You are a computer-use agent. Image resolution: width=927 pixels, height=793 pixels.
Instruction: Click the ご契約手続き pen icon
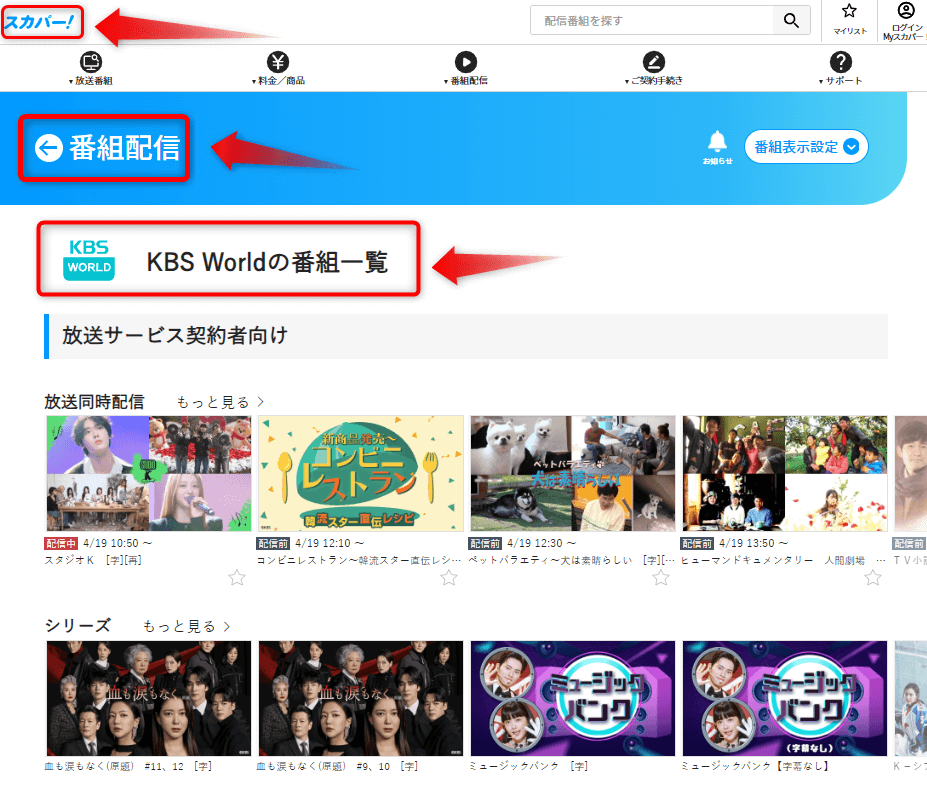click(x=653, y=62)
